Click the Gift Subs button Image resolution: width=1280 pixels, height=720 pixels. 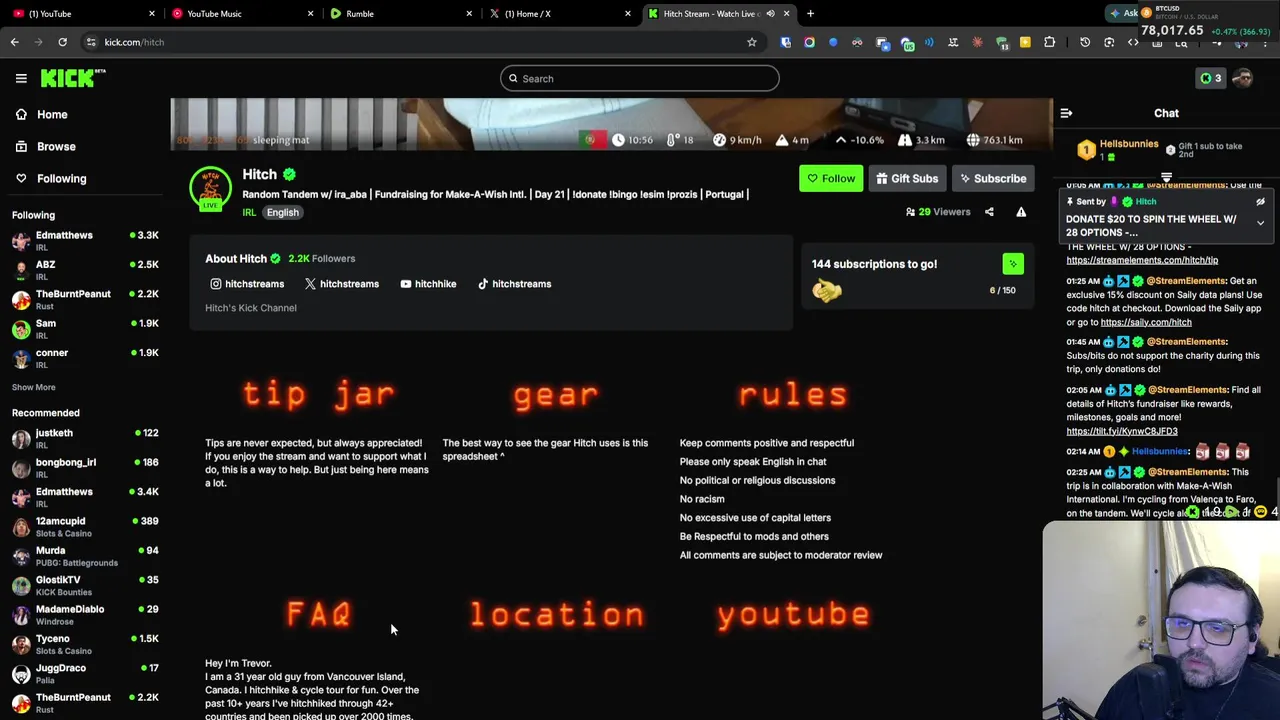coord(907,178)
